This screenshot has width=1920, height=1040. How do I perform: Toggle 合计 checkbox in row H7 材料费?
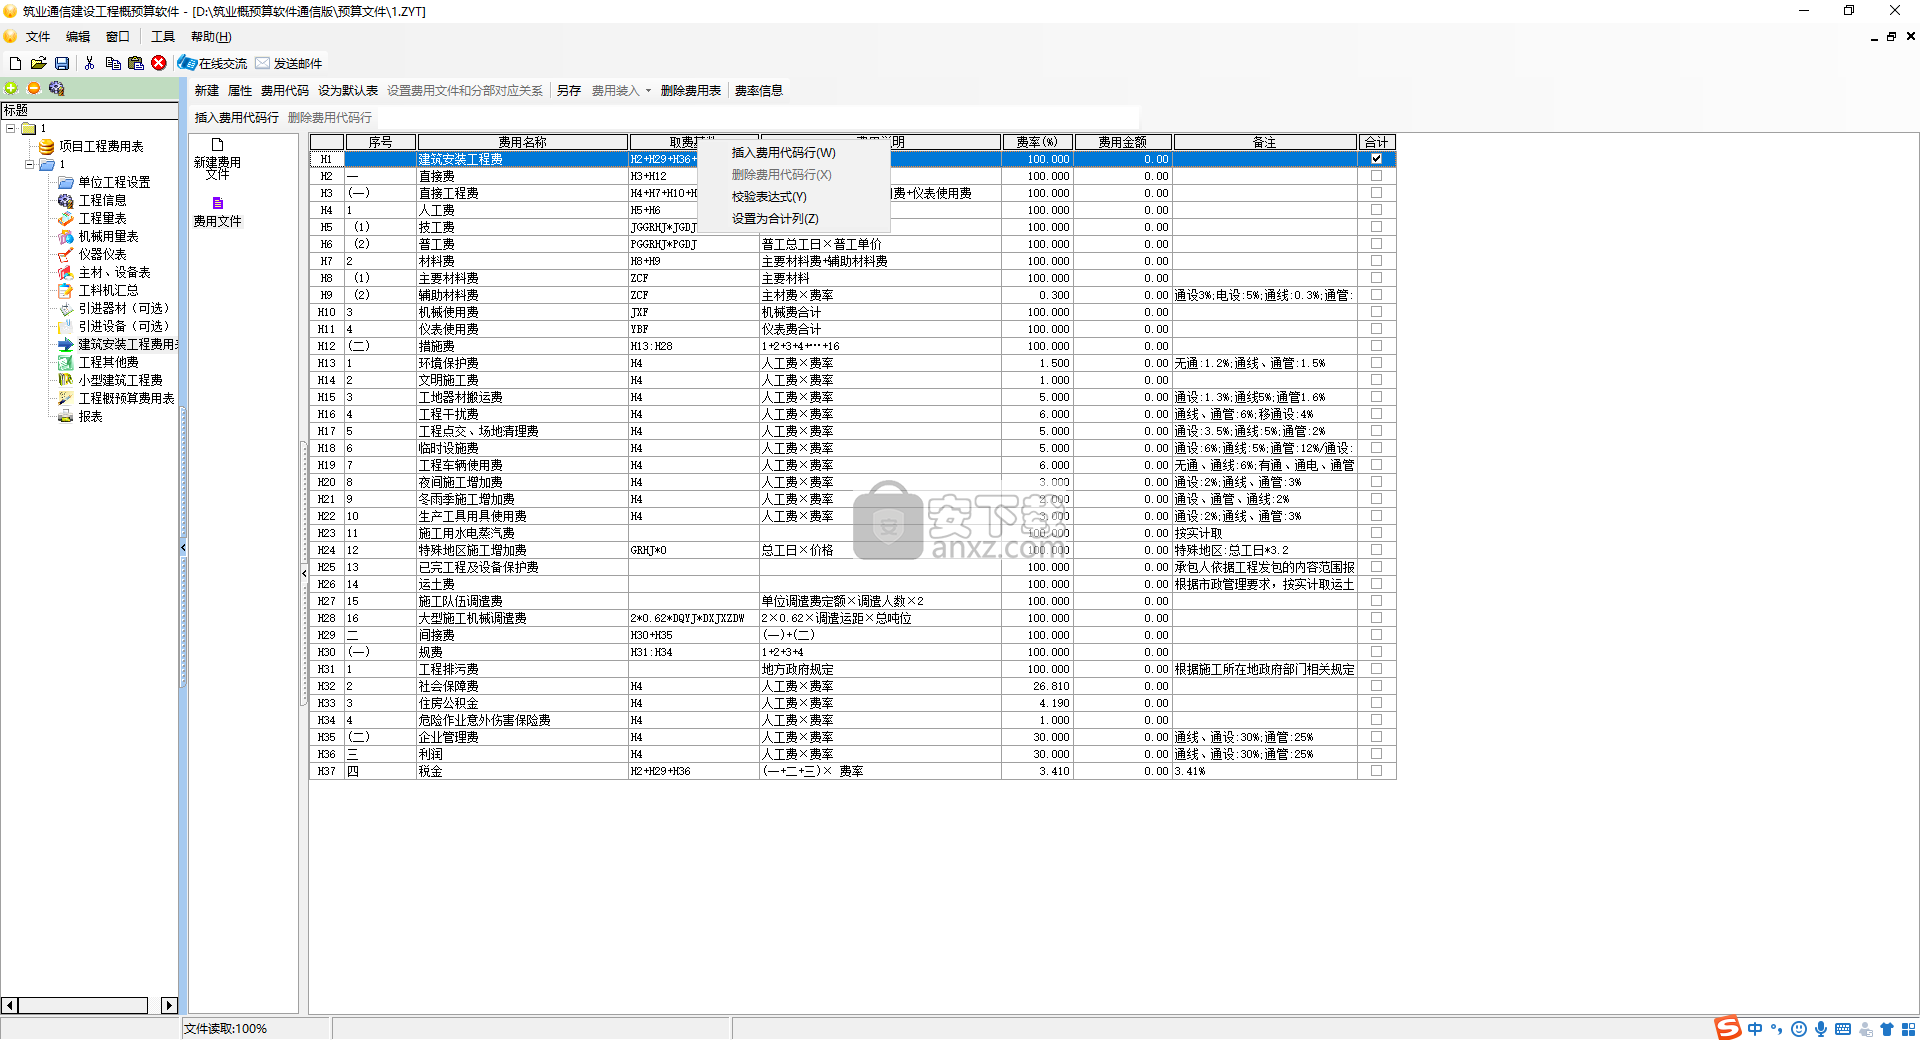pos(1376,261)
